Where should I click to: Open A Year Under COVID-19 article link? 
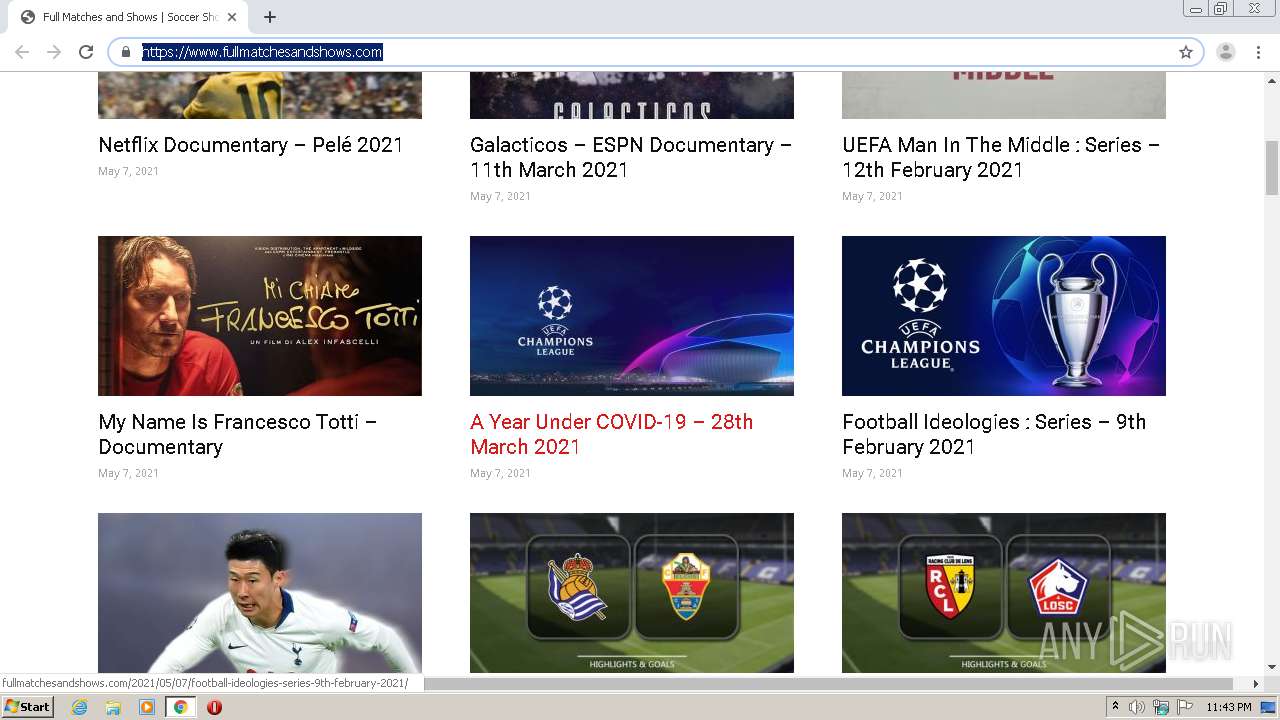(x=611, y=434)
